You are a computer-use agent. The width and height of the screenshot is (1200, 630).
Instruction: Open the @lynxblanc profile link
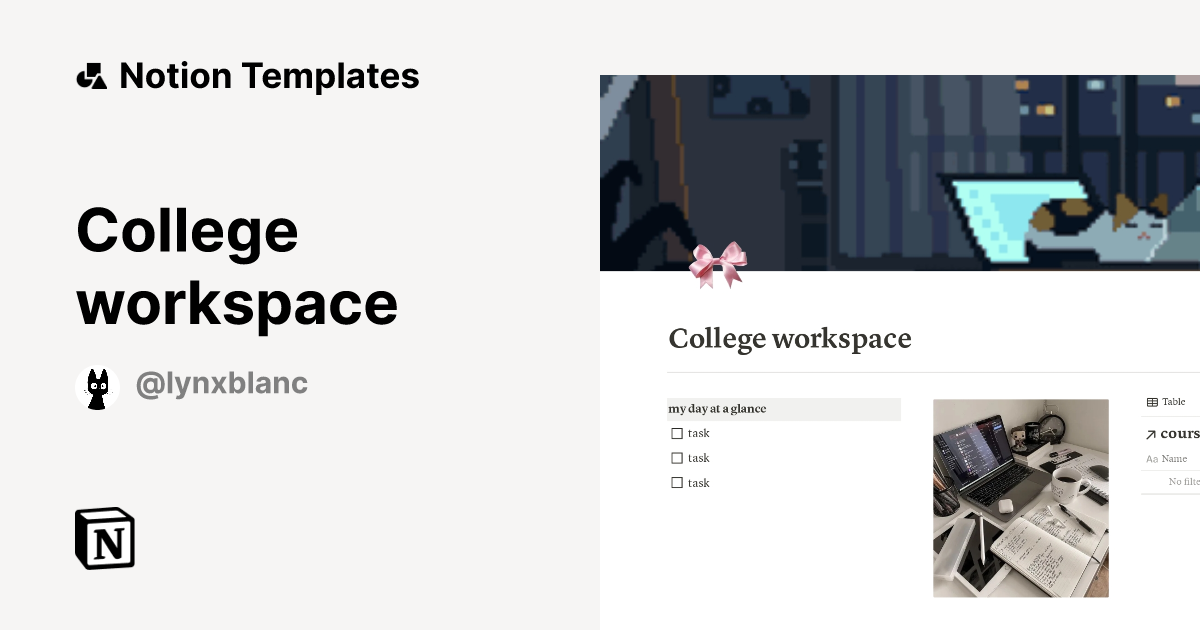[x=222, y=383]
